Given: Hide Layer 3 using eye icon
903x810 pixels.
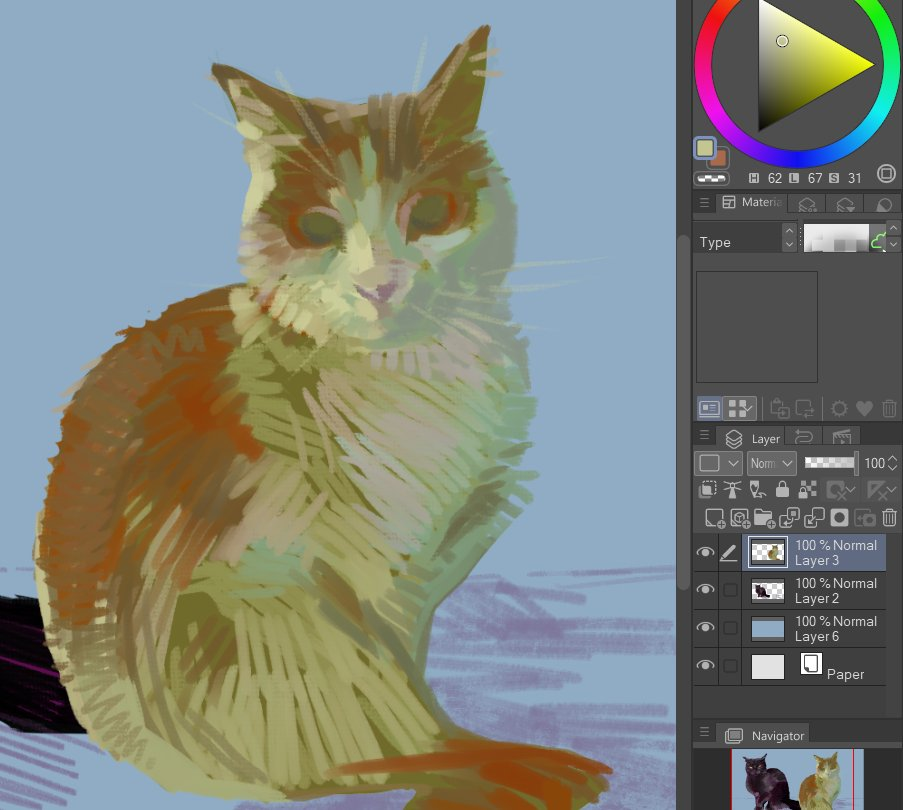Looking at the screenshot, I should [705, 552].
